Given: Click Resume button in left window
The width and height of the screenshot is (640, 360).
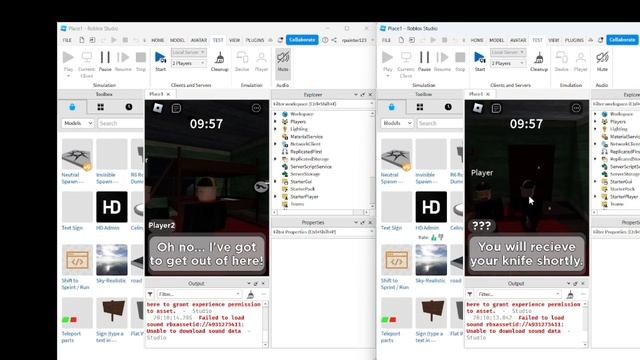Looking at the screenshot, I should [123, 61].
